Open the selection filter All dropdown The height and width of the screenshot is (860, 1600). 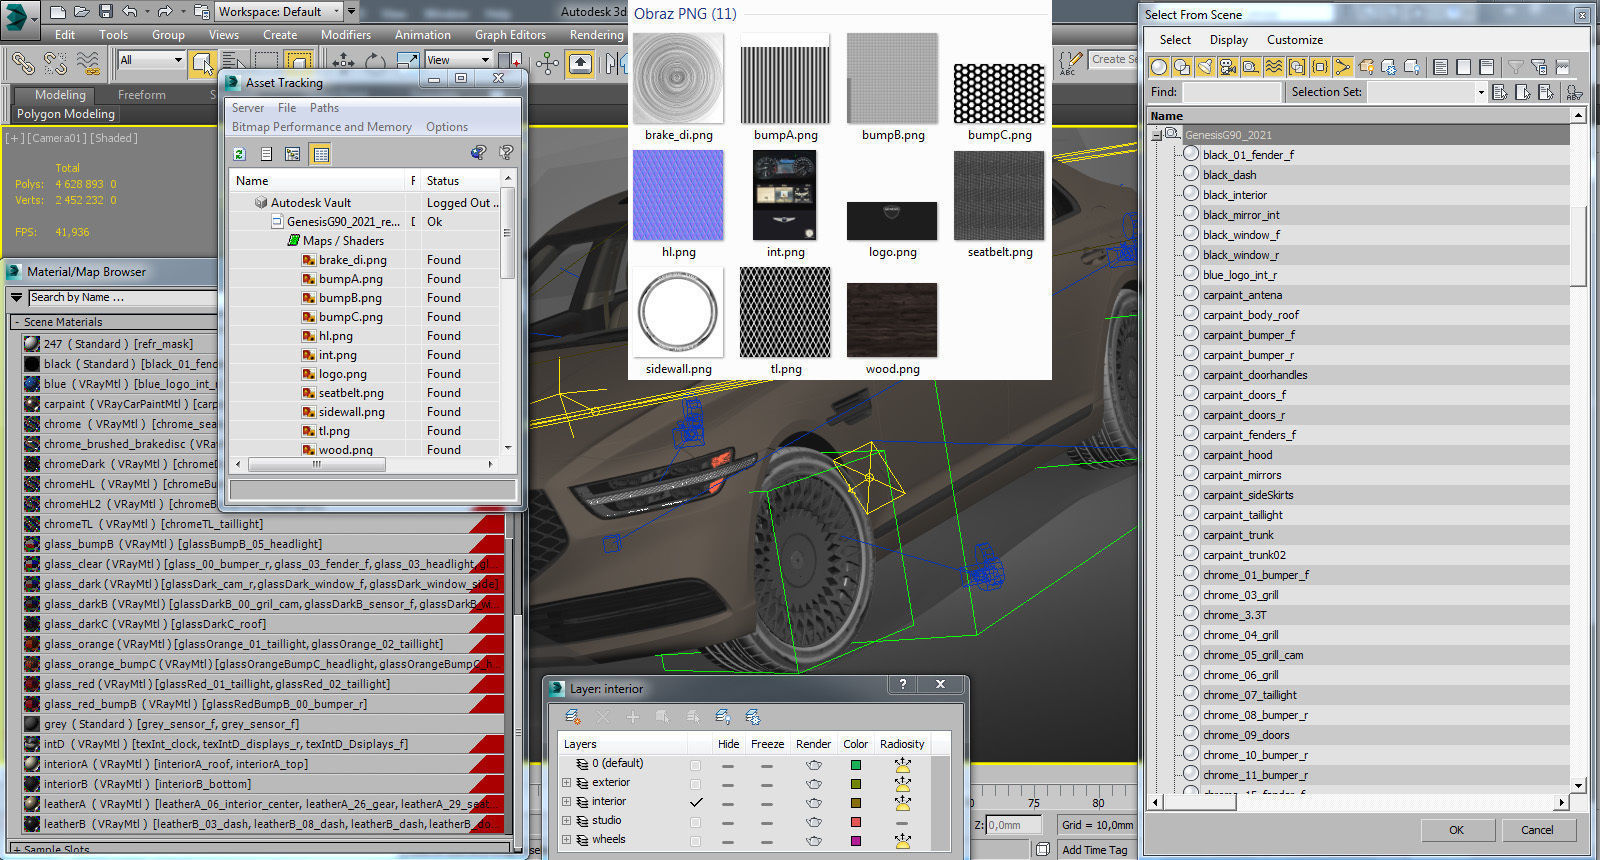(x=151, y=60)
